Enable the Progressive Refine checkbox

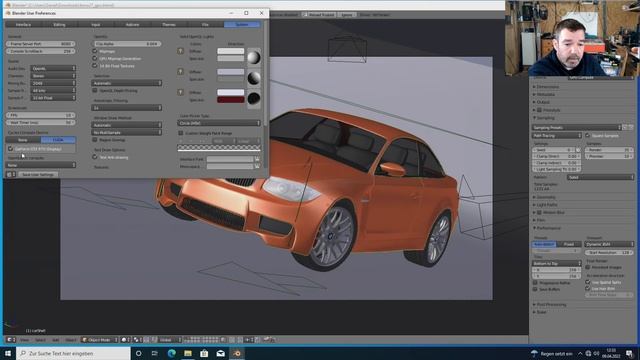pyautogui.click(x=535, y=282)
